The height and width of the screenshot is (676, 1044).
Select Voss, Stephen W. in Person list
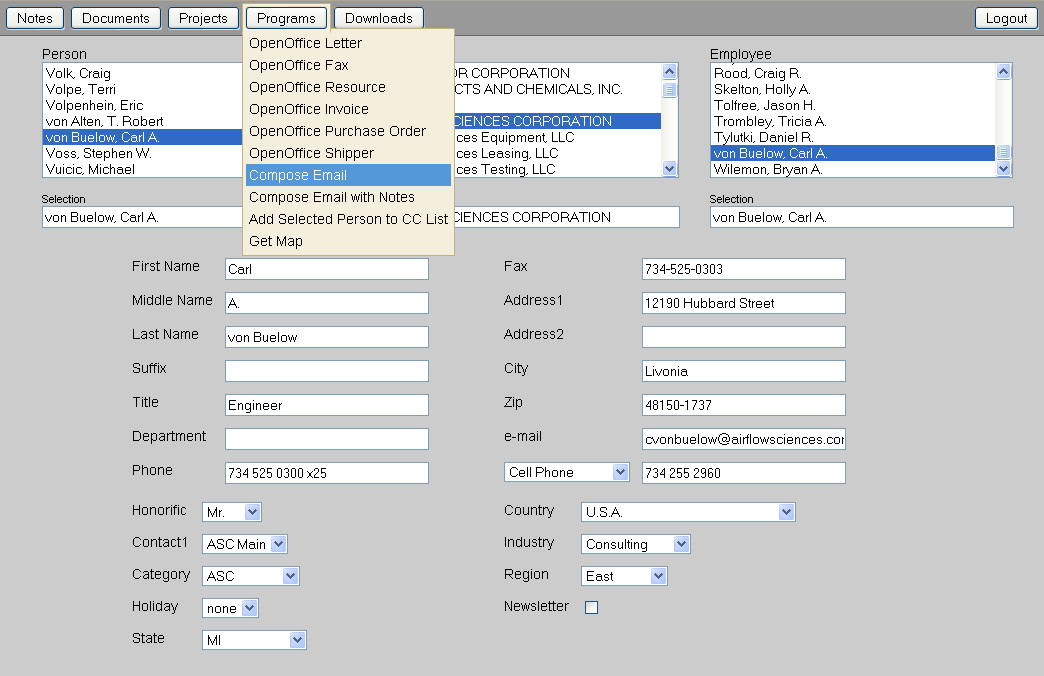(98, 153)
